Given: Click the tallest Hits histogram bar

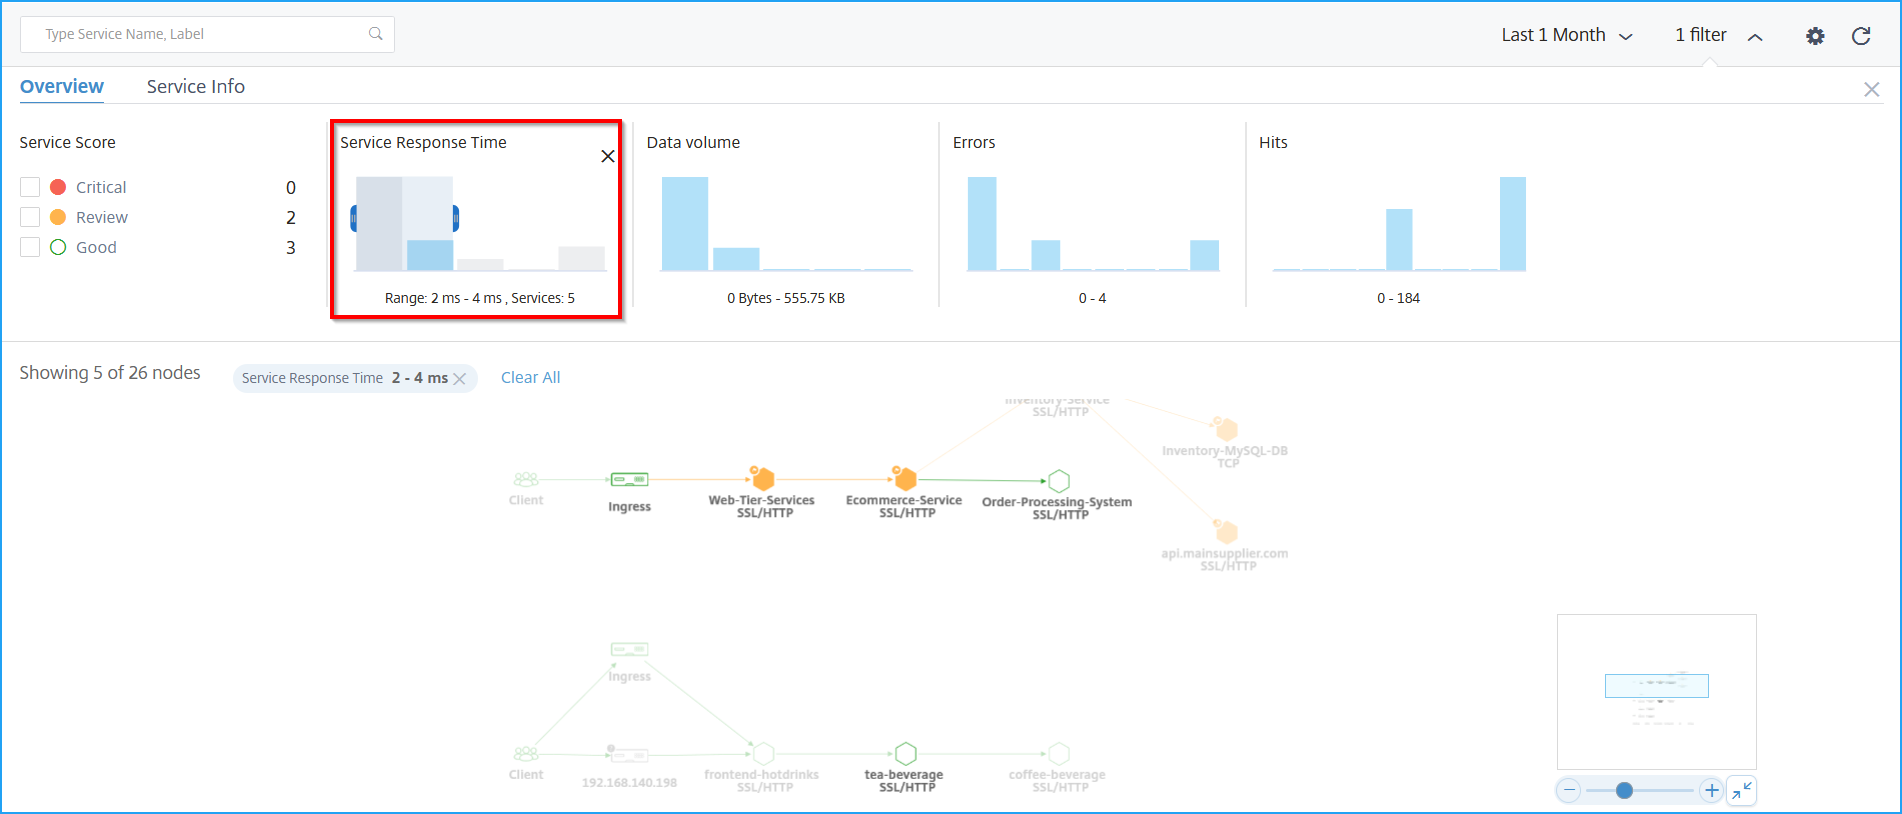Looking at the screenshot, I should pos(1513,224).
